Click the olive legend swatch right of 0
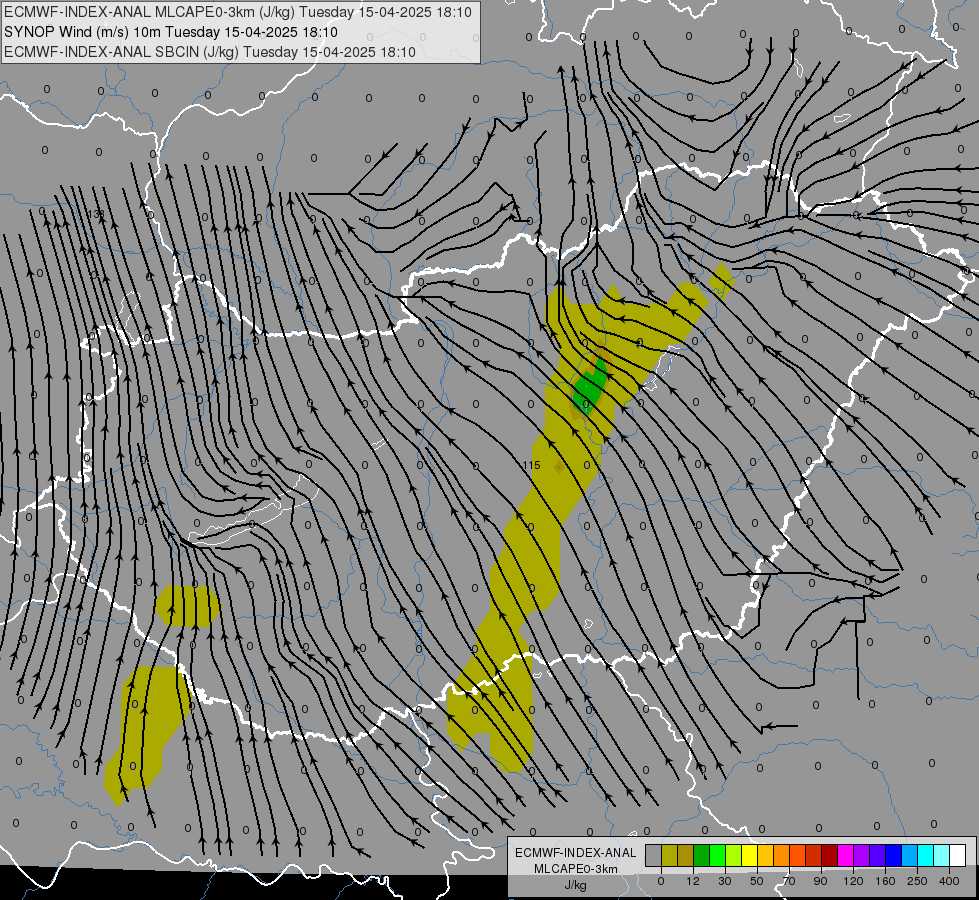Viewport: 979px width, 900px height. coord(669,855)
